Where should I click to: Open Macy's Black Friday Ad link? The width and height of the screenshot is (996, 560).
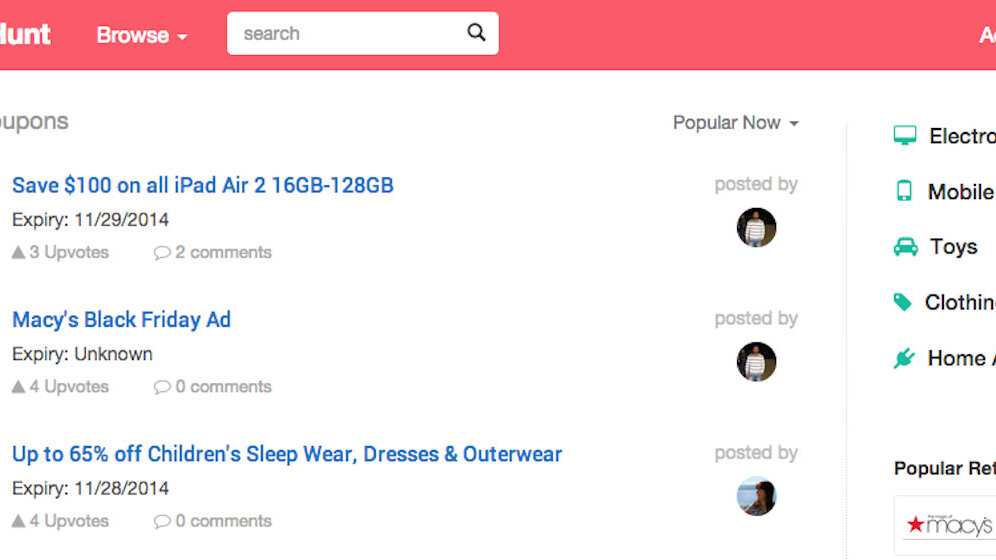click(121, 320)
